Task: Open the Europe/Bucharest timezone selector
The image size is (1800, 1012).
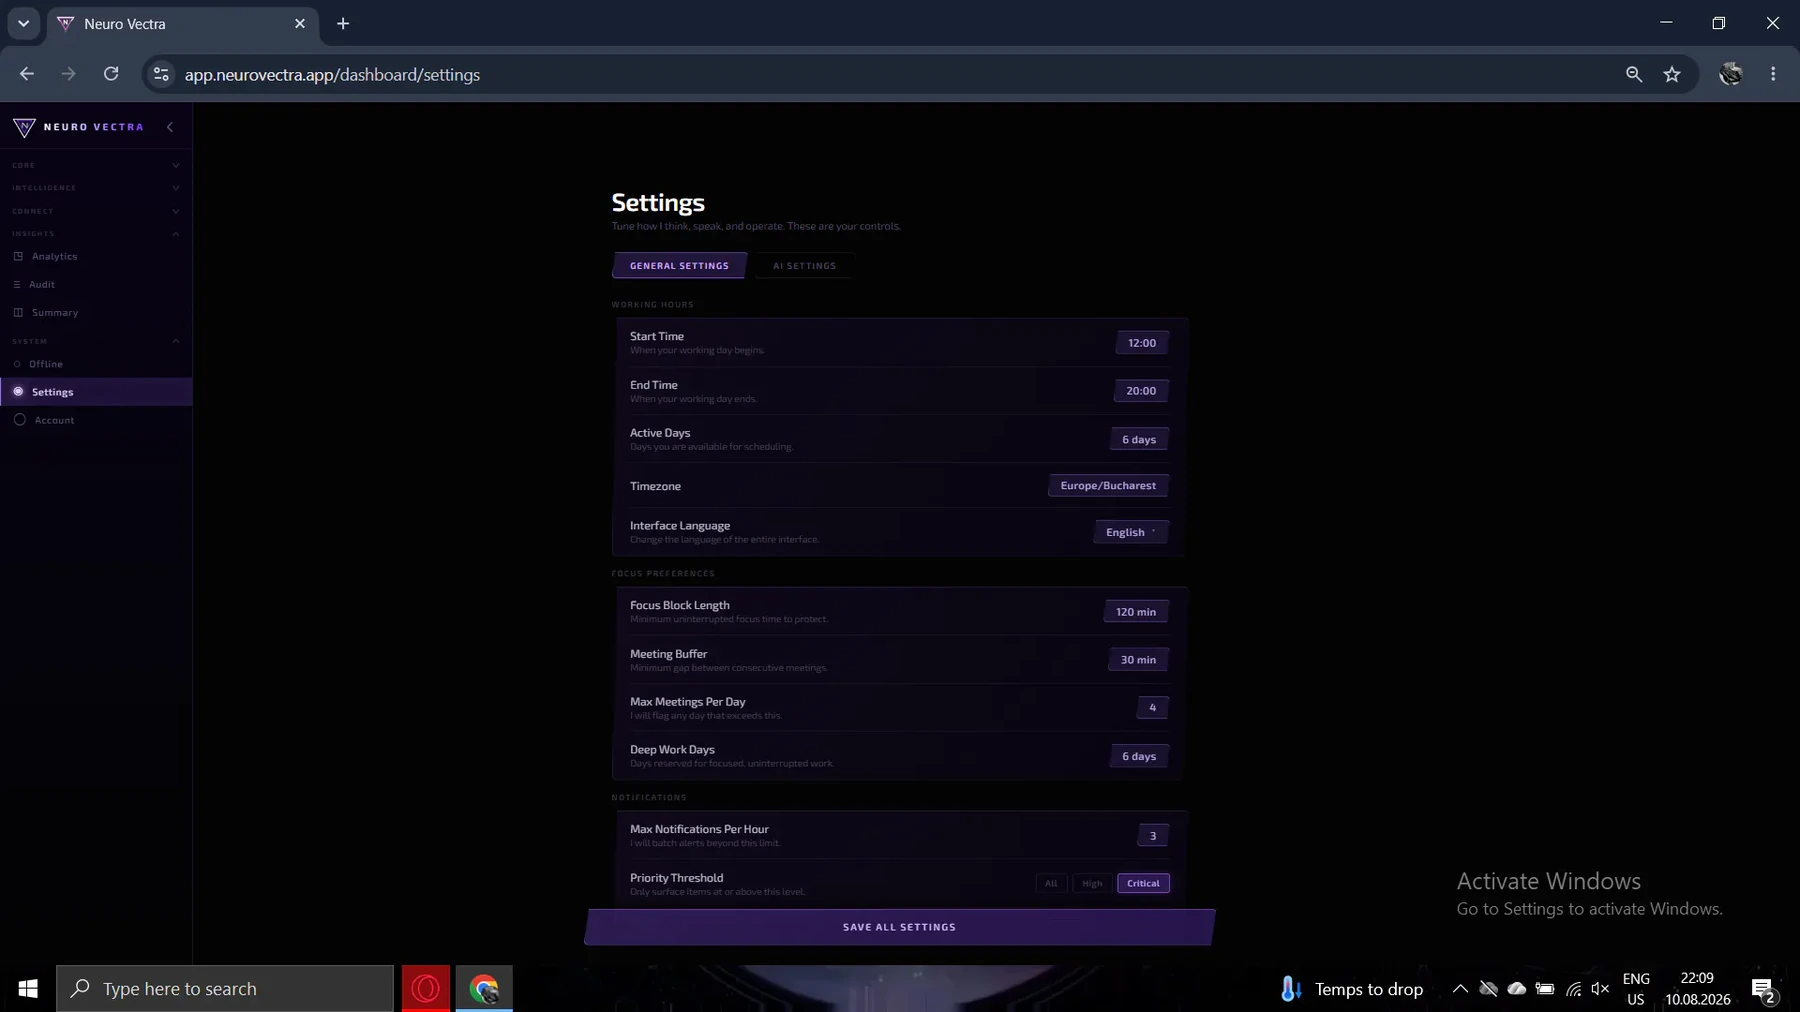Action: coord(1108,486)
